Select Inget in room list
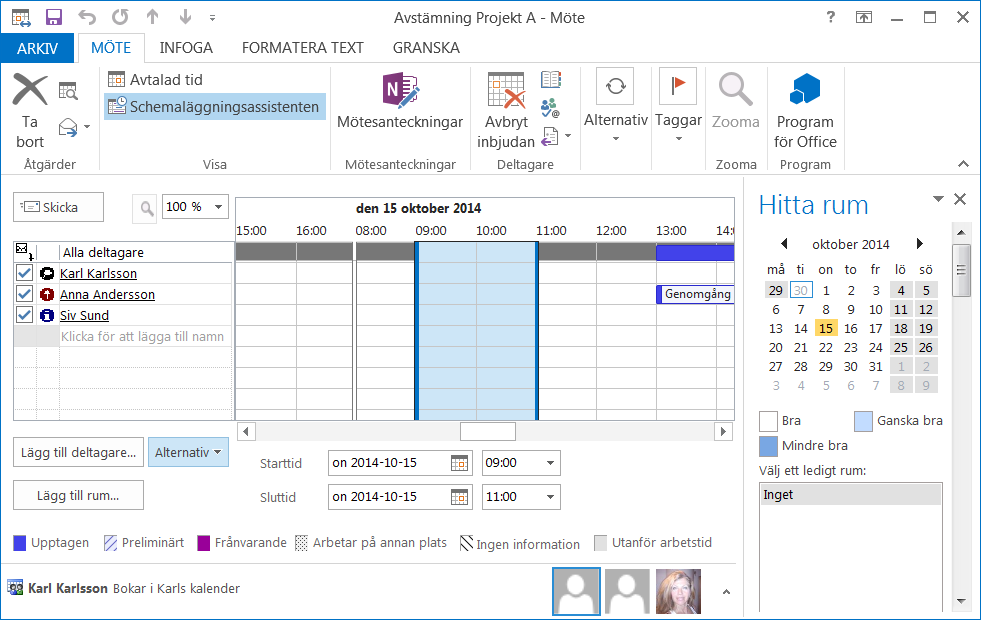This screenshot has height=620, width=981. [850, 495]
